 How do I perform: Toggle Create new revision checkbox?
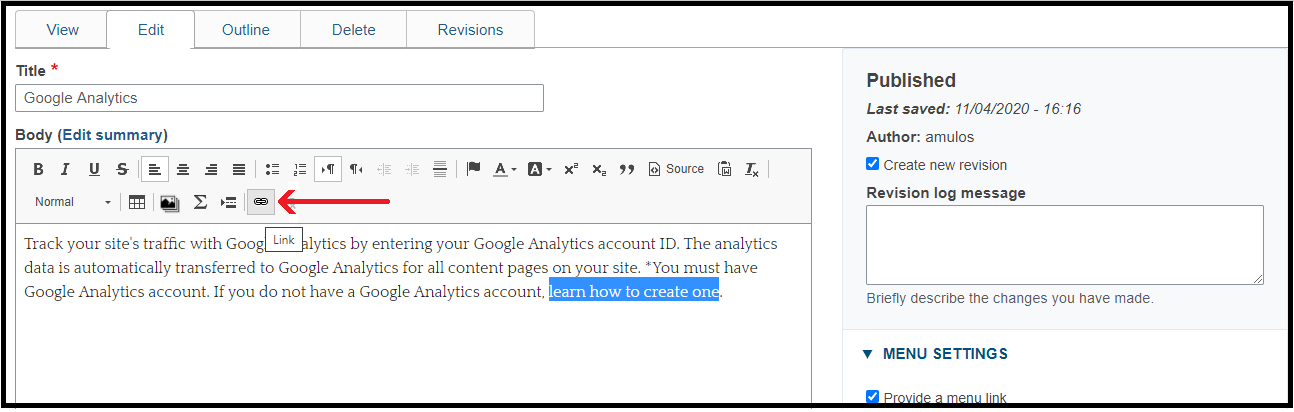pyautogui.click(x=873, y=165)
